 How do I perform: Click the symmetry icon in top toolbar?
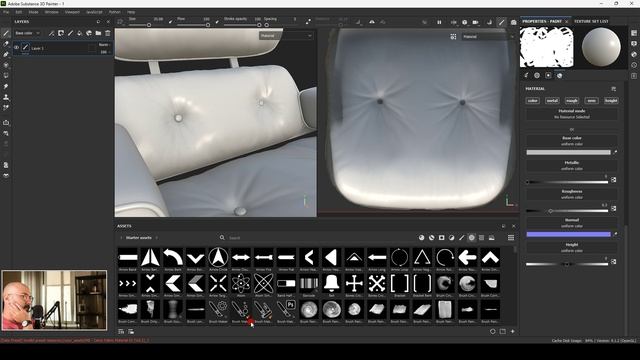(372, 22)
